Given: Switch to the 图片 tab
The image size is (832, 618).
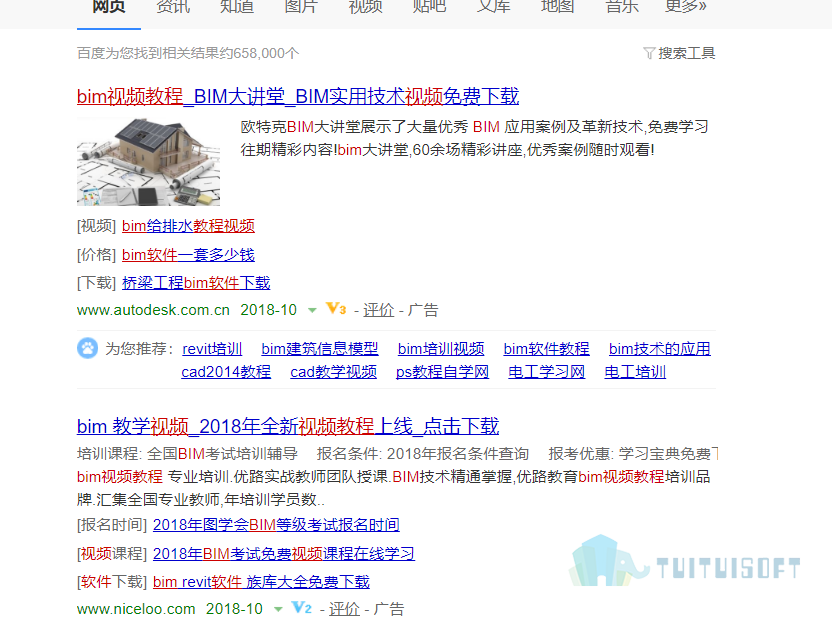Looking at the screenshot, I should pyautogui.click(x=301, y=7).
